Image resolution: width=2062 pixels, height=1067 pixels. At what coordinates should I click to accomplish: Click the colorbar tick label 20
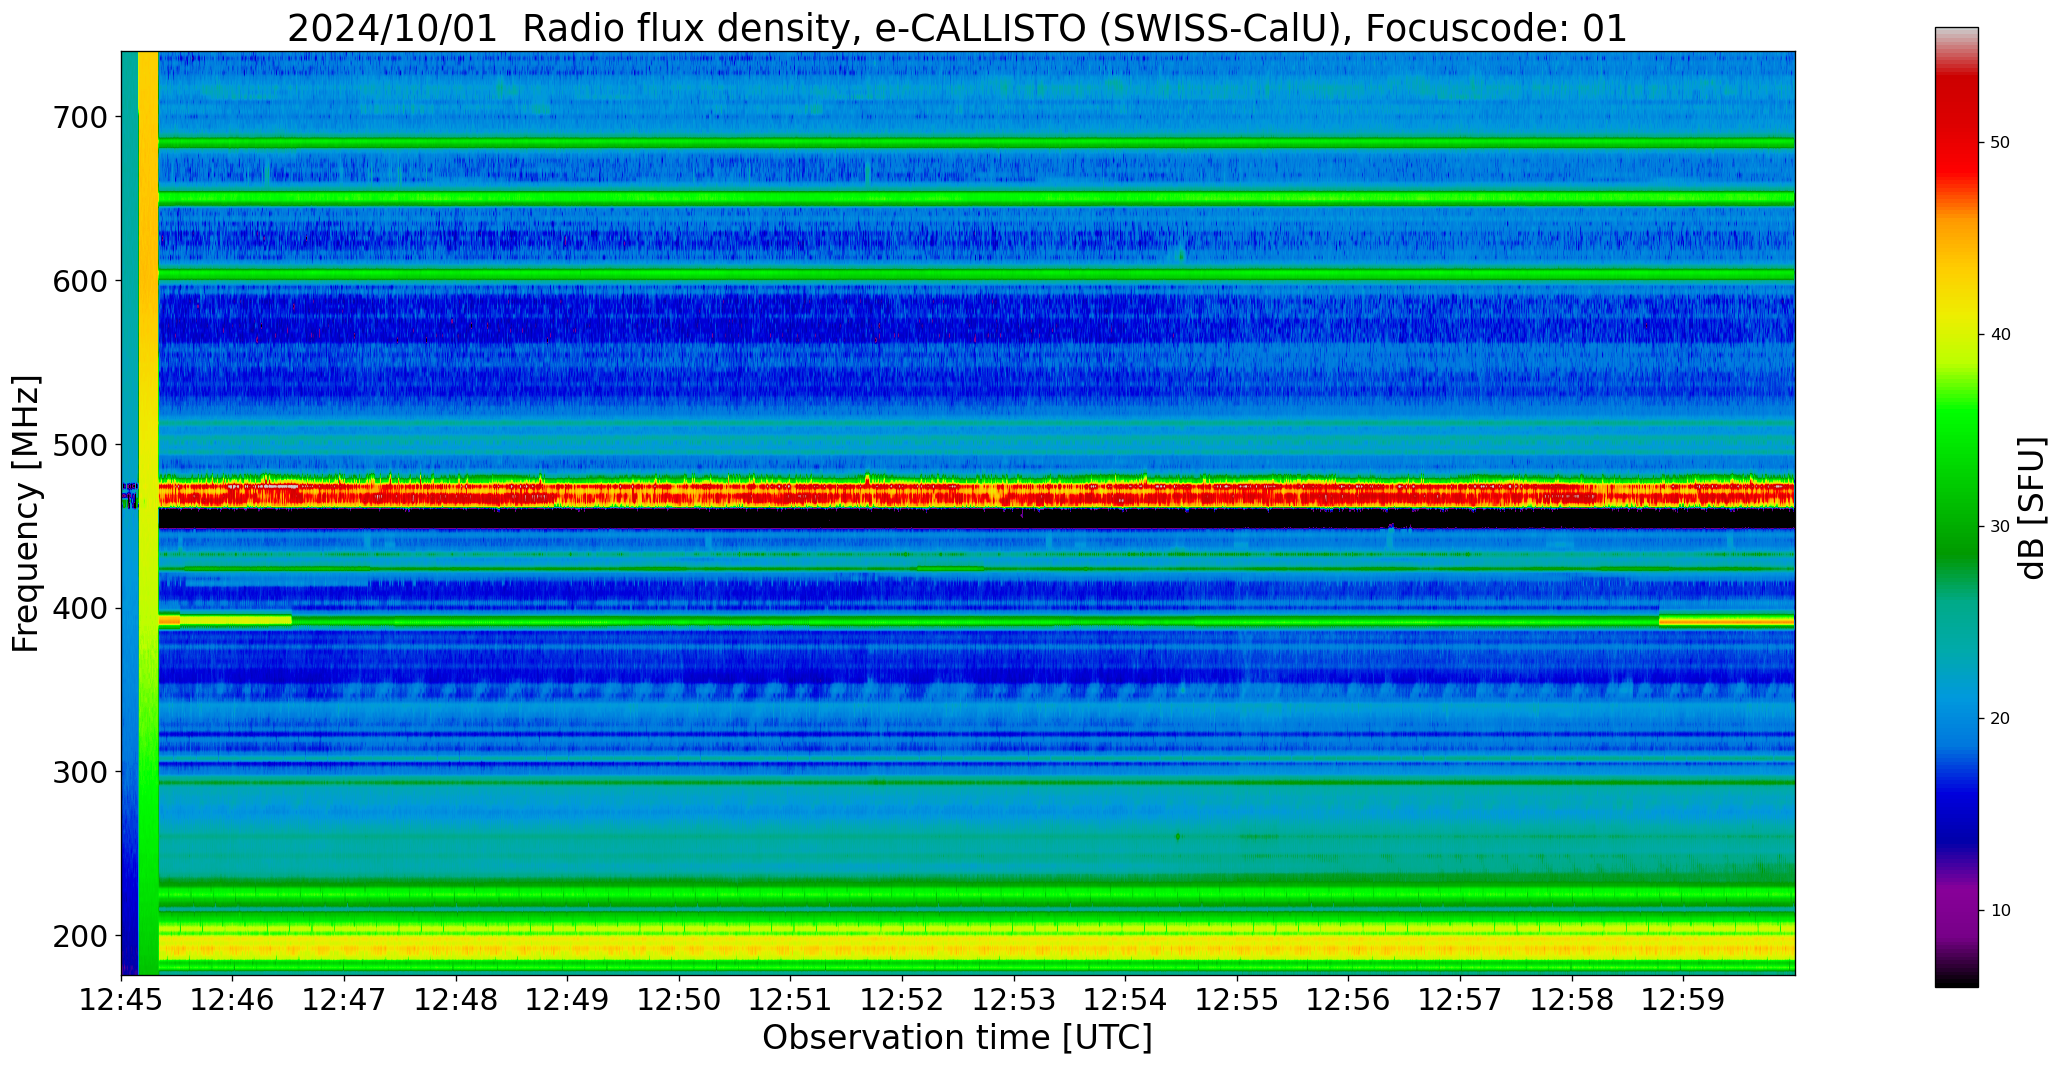2000,719
